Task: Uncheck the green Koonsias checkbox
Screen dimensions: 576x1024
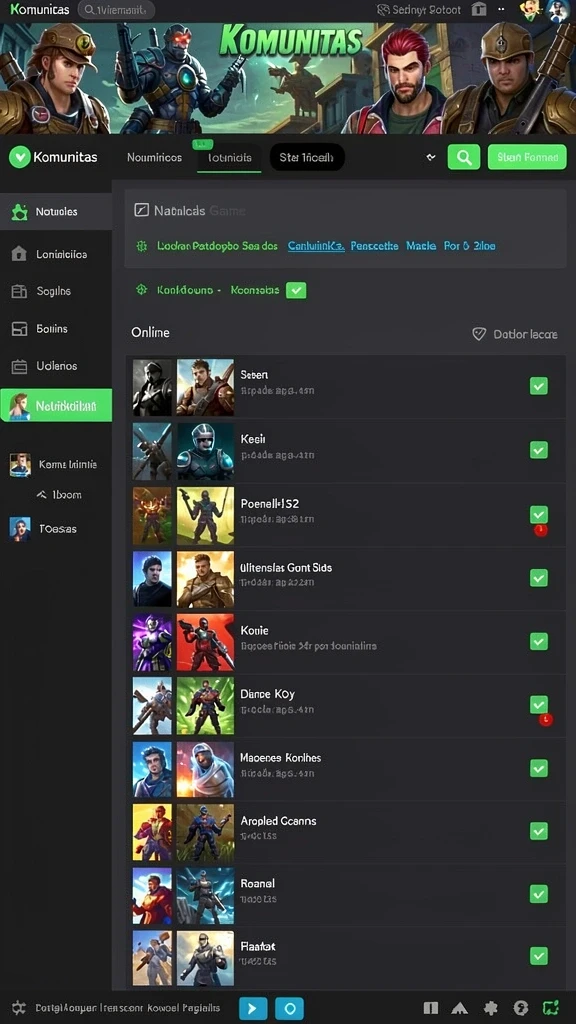Action: tap(296, 290)
